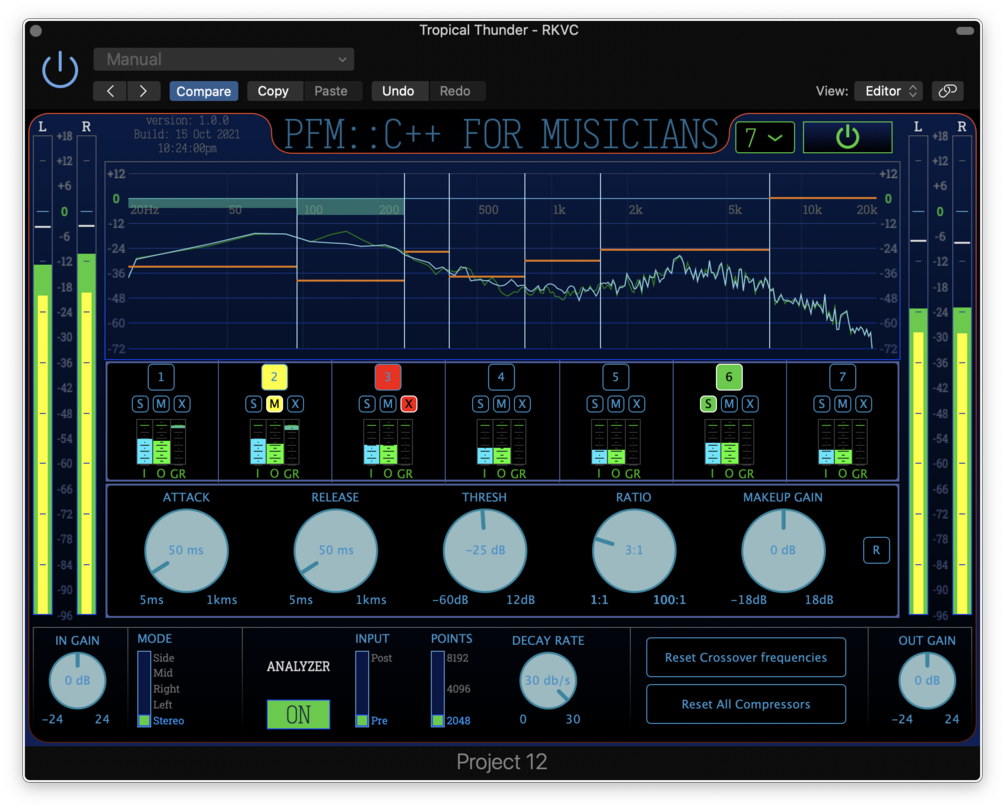
Task: Select green band 6 number button
Action: tap(729, 377)
